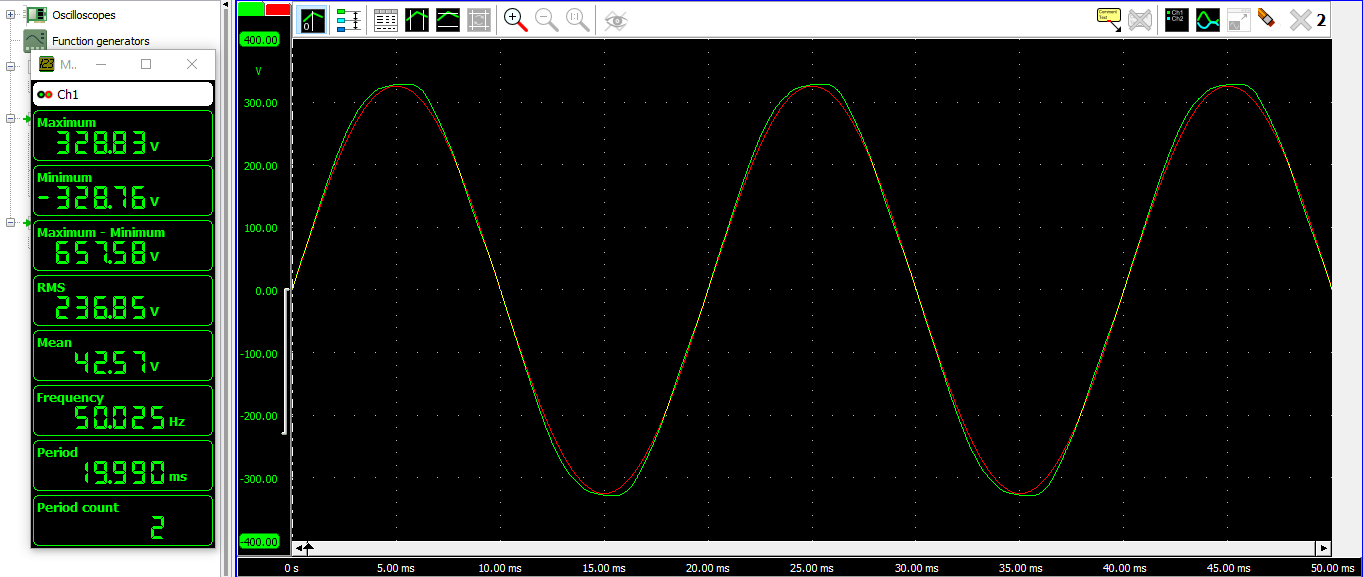Toggle the green channel indicator tab
This screenshot has width=1363, height=577.
coord(251,8)
